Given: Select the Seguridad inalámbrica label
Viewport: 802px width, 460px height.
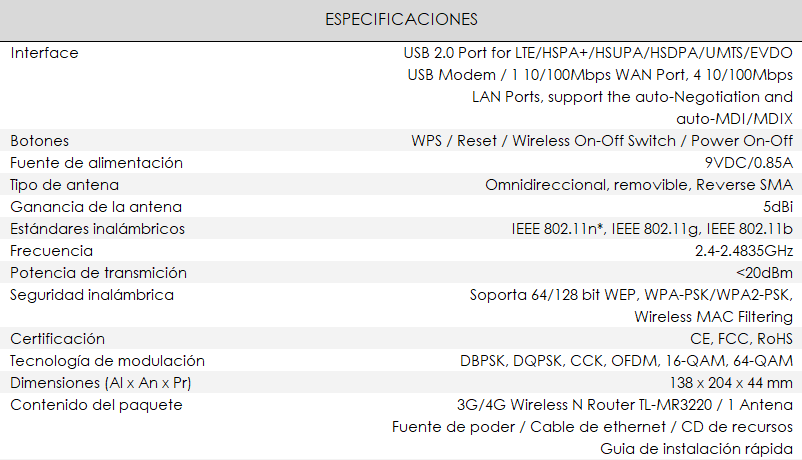Looking at the screenshot, I should (x=92, y=295).
